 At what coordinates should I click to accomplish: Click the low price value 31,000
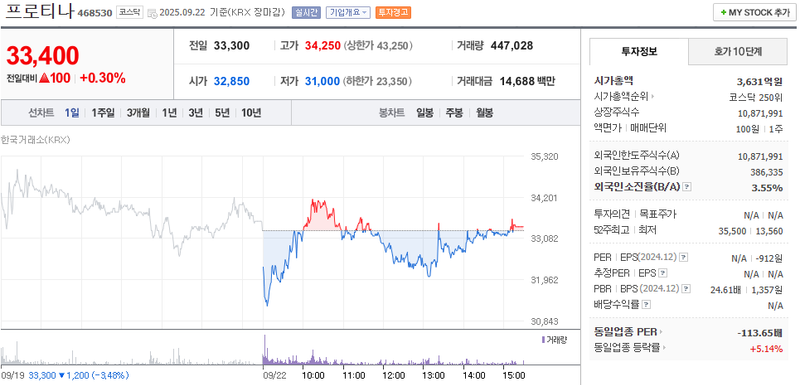tap(322, 81)
